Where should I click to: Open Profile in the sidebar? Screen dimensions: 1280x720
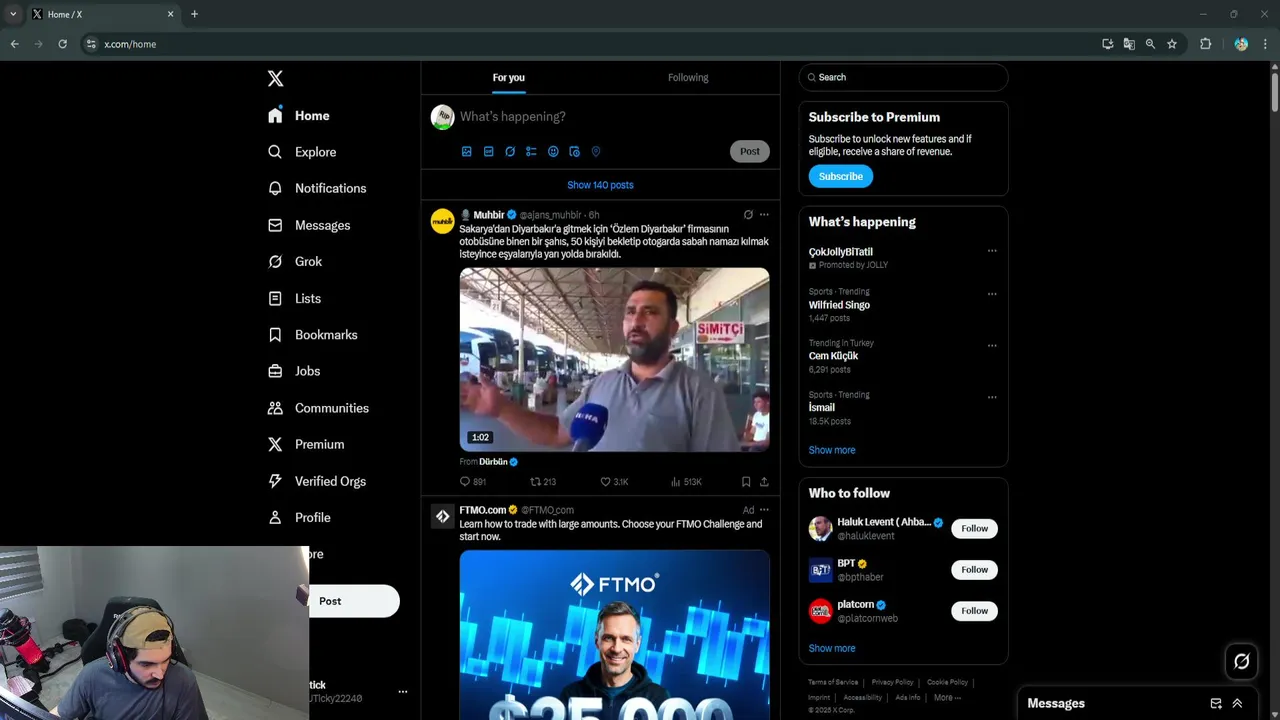pos(299,517)
